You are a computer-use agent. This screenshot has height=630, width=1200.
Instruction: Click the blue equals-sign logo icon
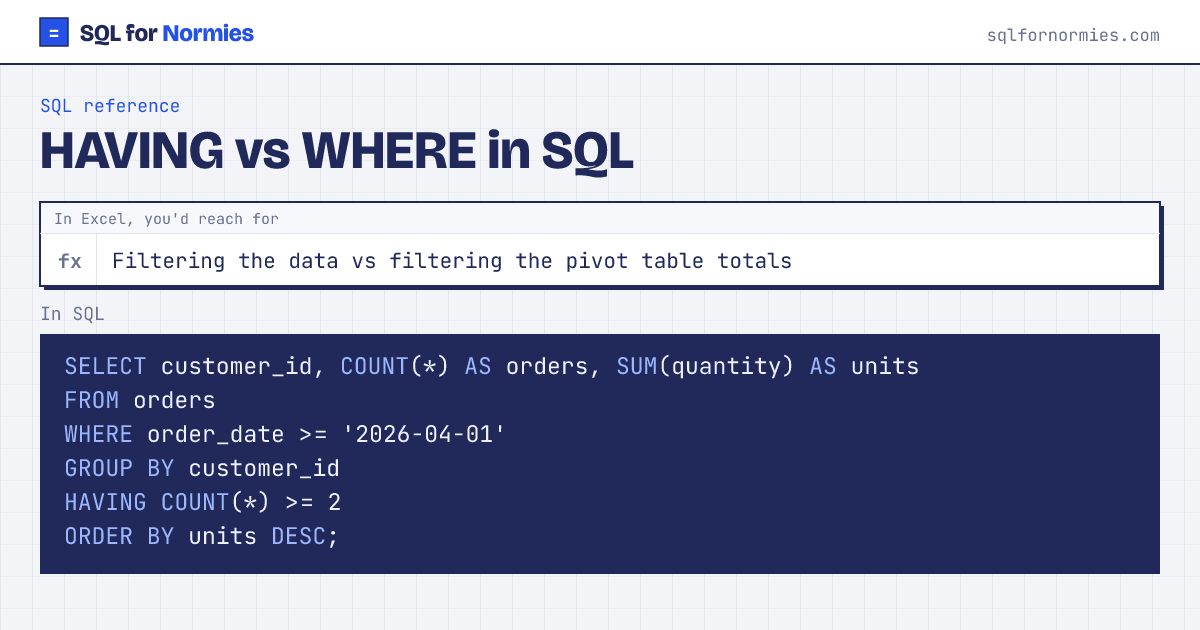54,33
